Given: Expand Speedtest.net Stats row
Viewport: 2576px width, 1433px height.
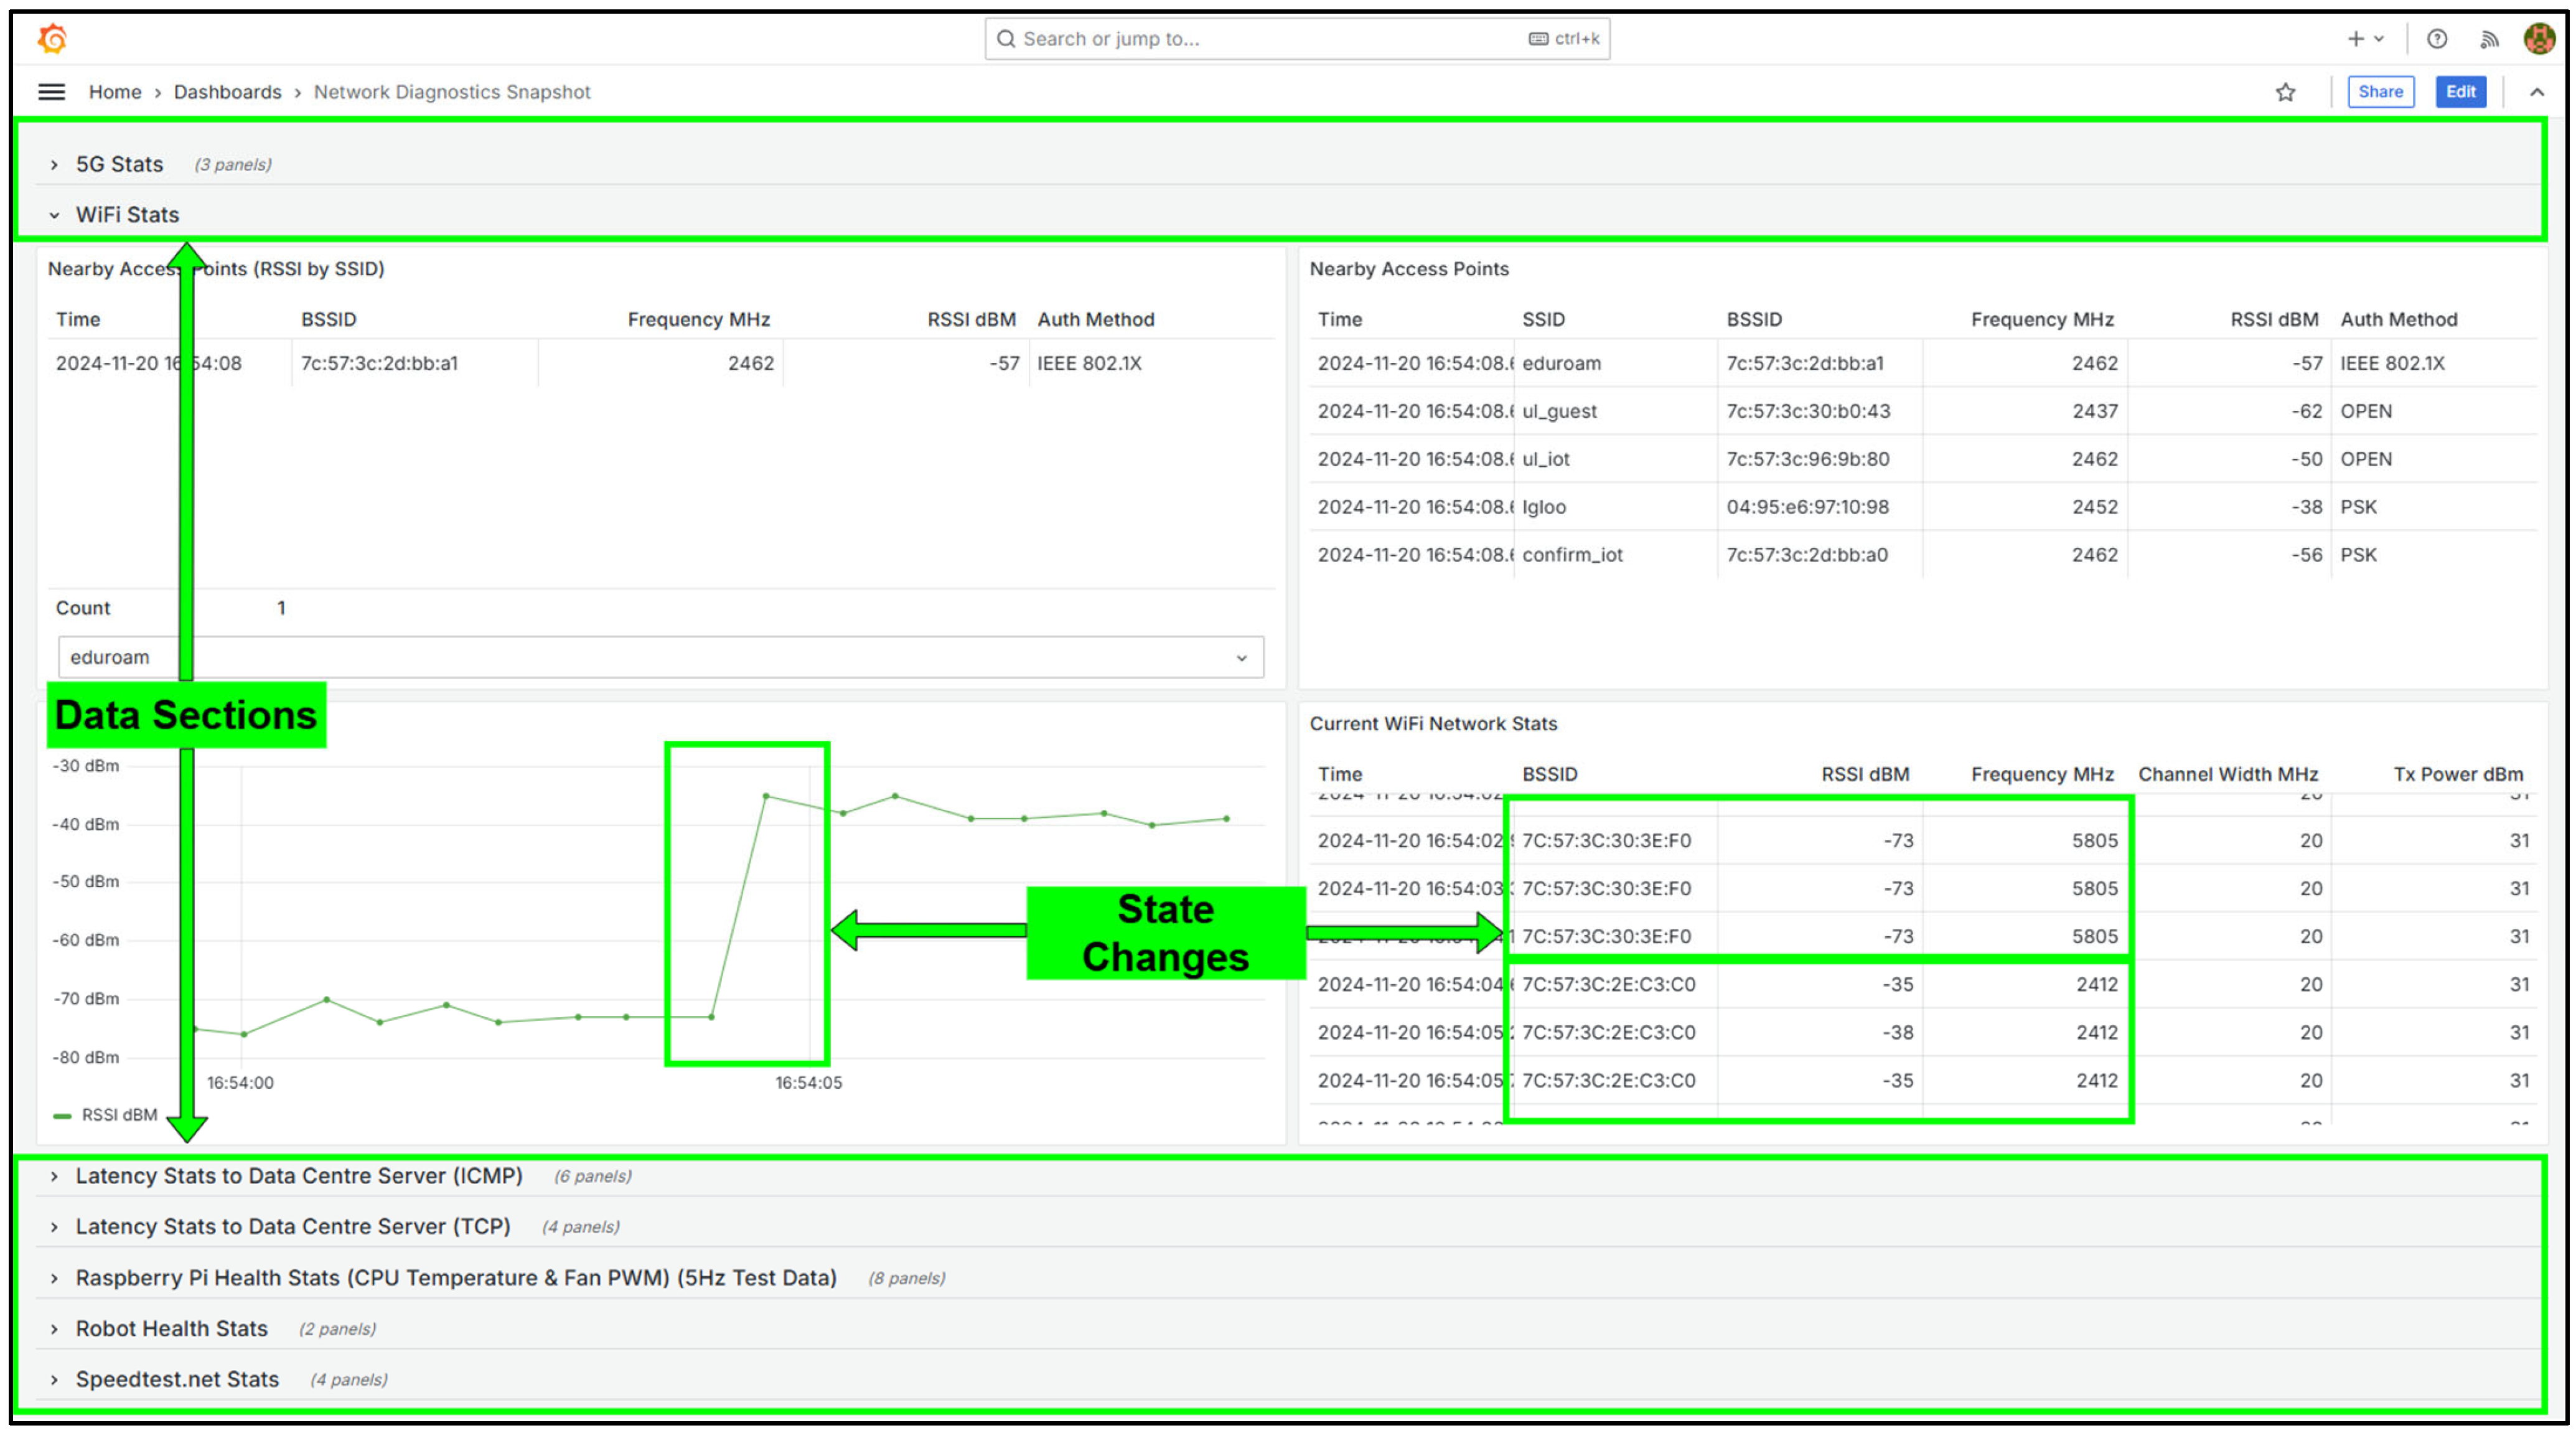Looking at the screenshot, I should [x=177, y=1379].
